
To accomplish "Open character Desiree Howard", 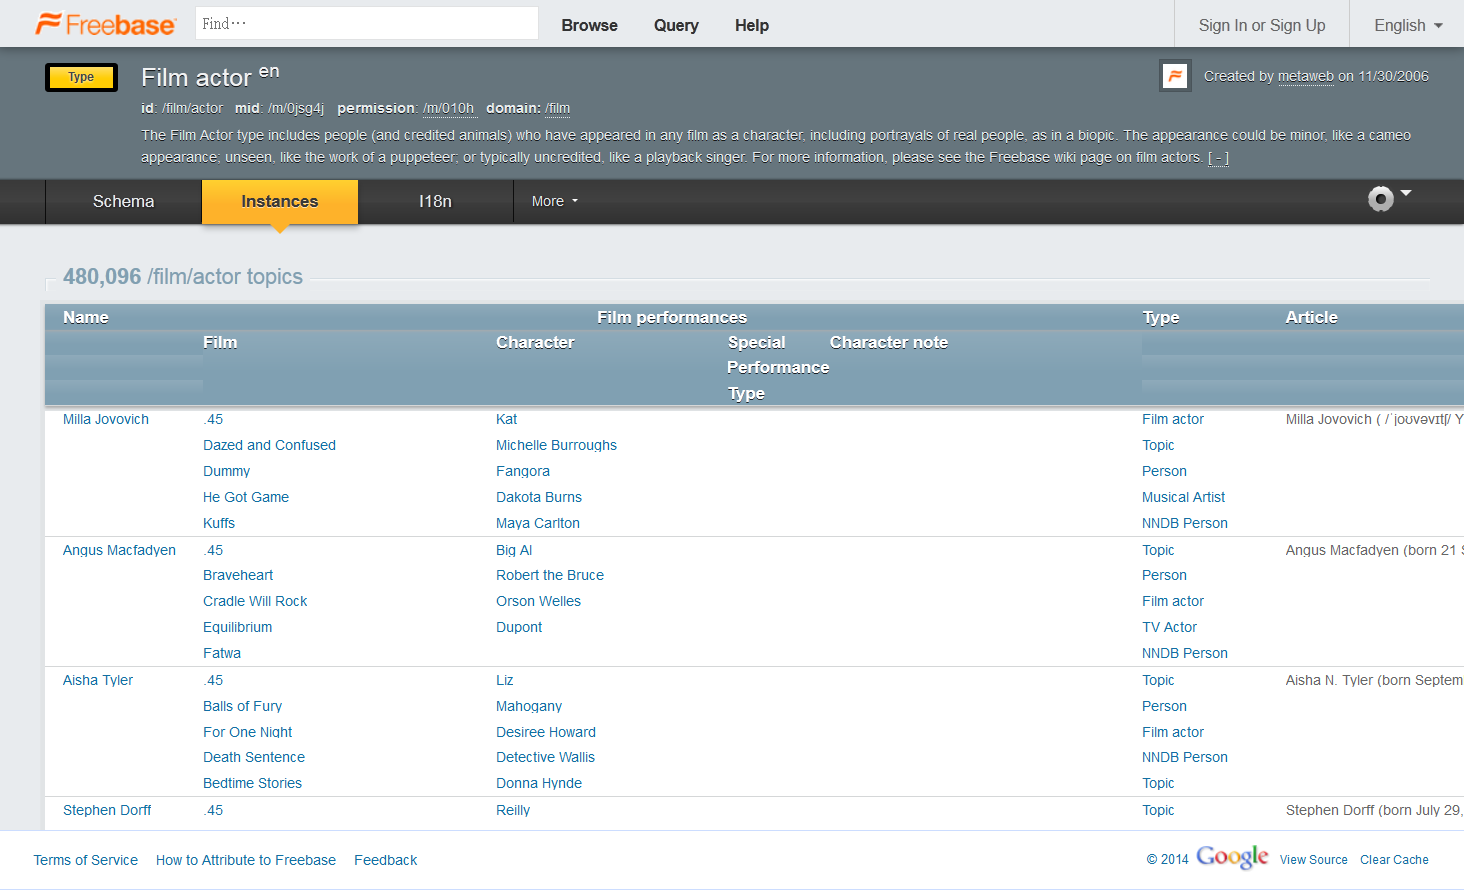I will (545, 732).
